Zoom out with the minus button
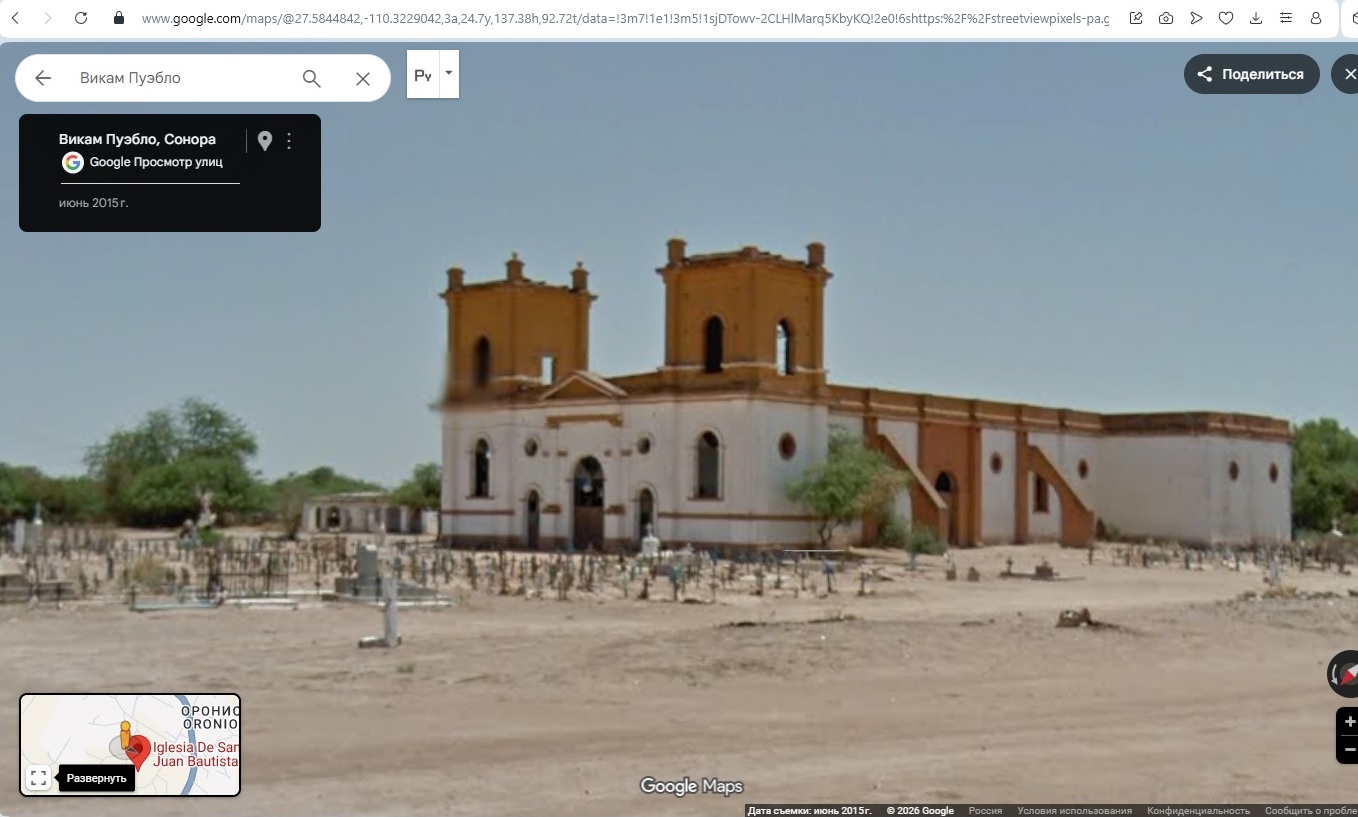 pyautogui.click(x=1349, y=748)
